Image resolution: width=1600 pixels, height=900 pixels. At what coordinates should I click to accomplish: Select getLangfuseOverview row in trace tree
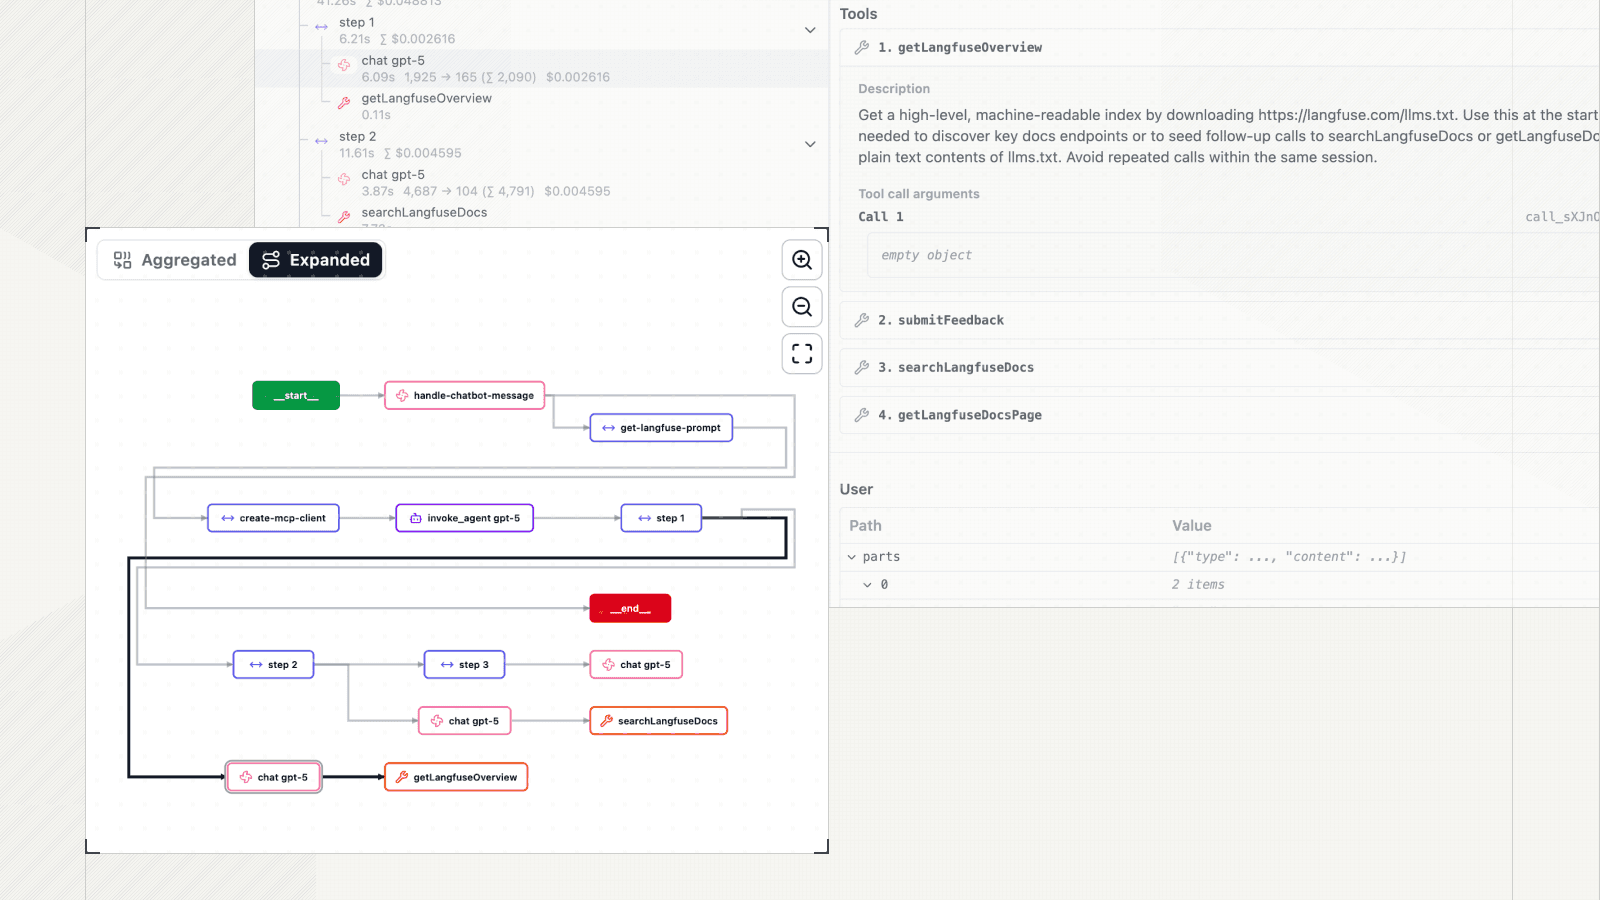pos(542,106)
